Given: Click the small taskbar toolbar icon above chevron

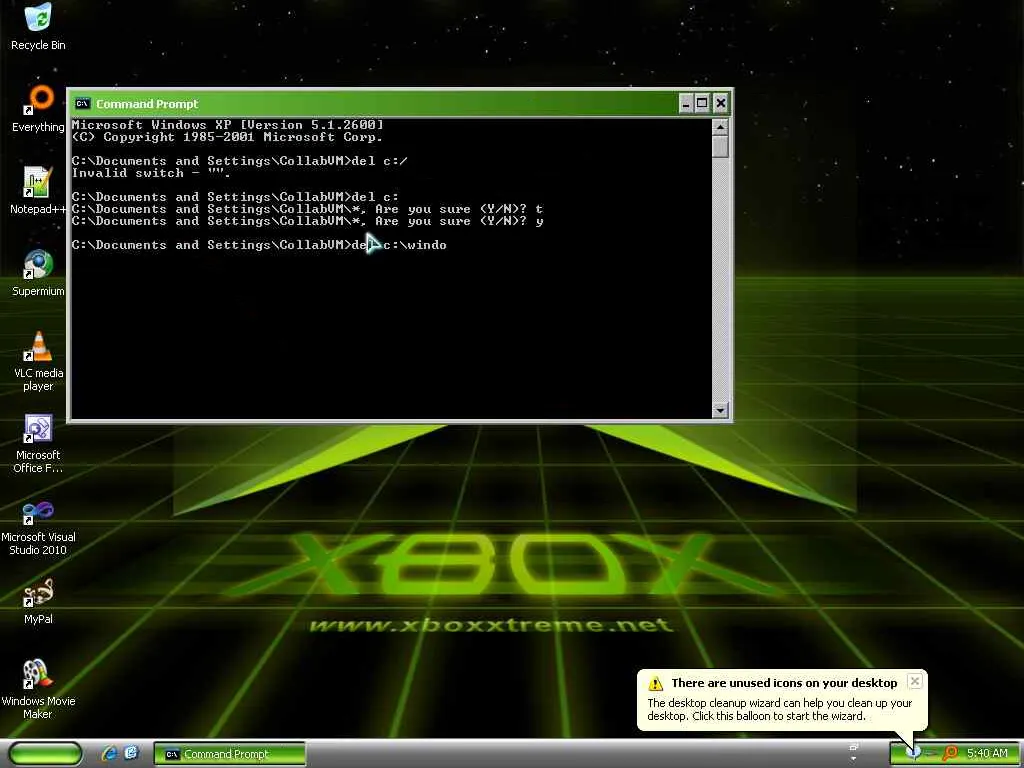Looking at the screenshot, I should click(854, 747).
